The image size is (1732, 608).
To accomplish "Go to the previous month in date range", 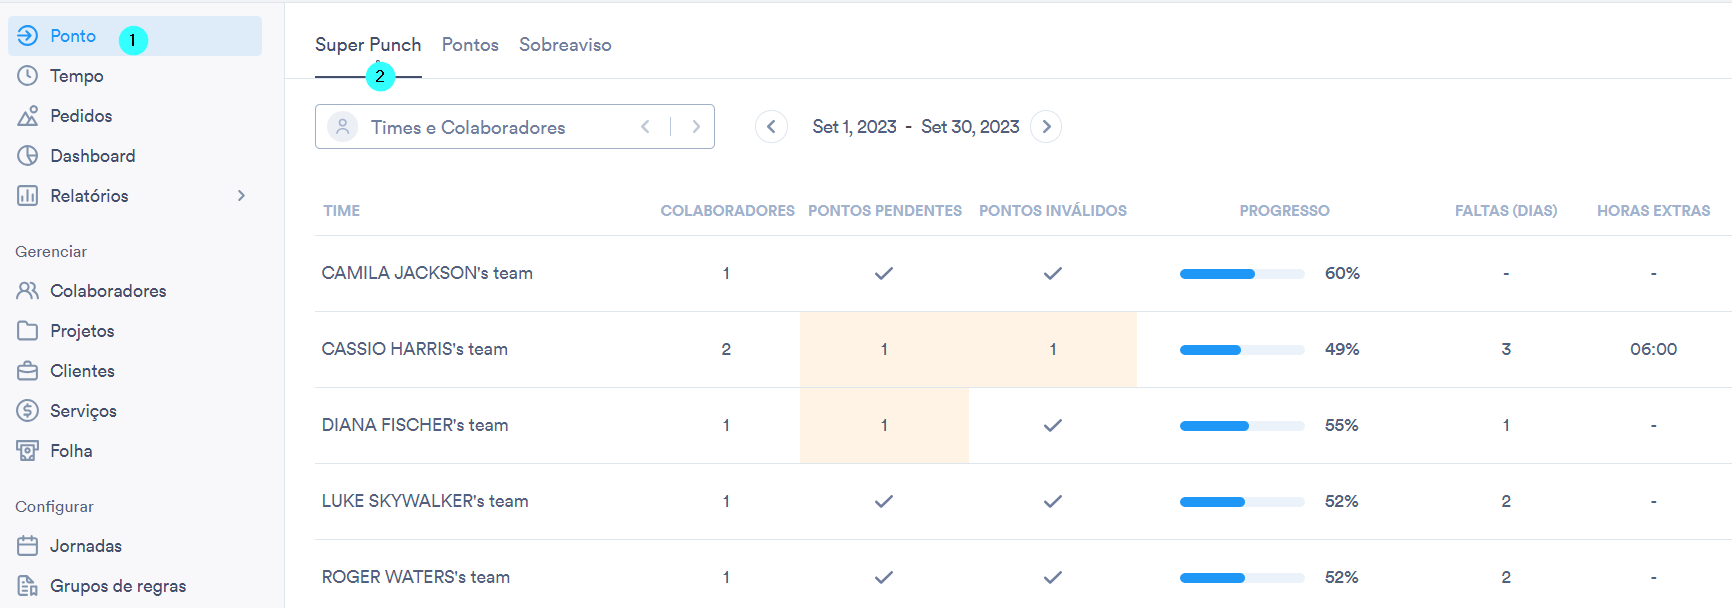I will (771, 127).
